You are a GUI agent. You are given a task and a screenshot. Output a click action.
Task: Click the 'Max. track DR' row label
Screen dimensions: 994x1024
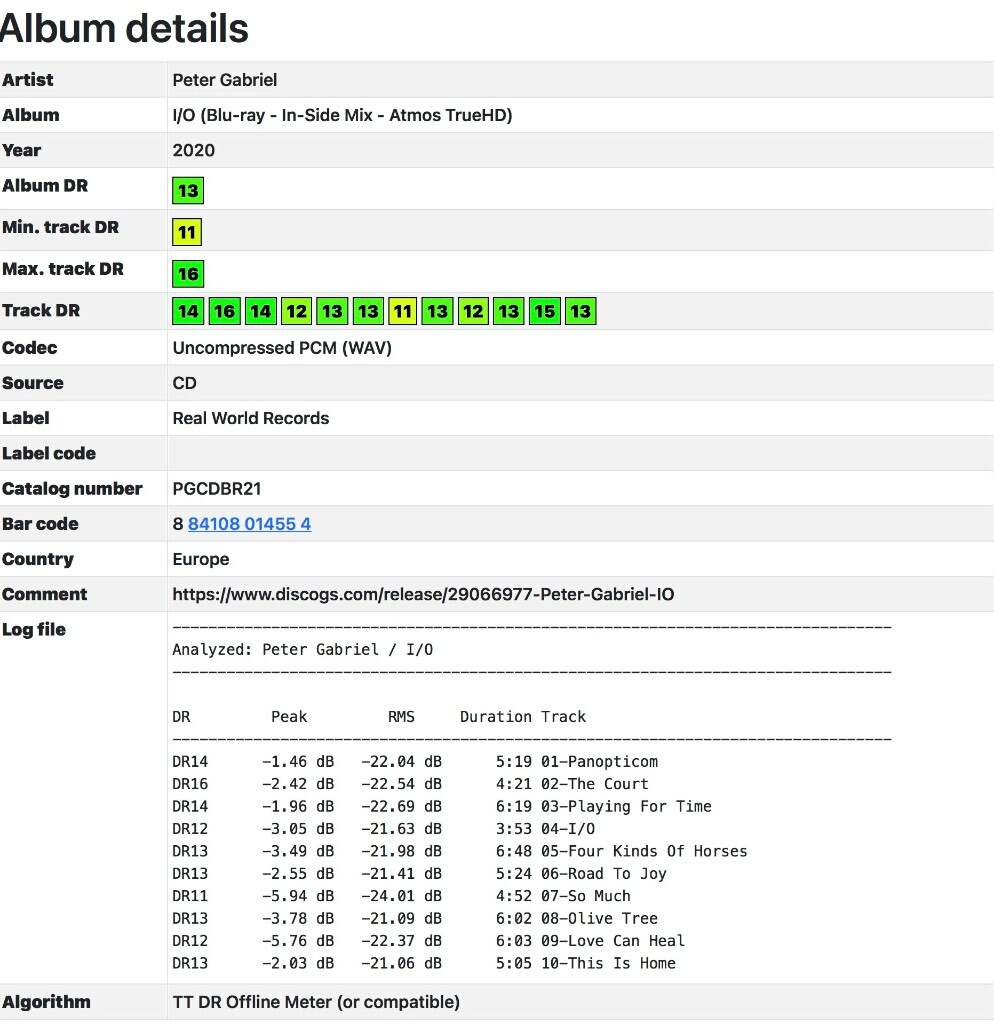coord(63,269)
